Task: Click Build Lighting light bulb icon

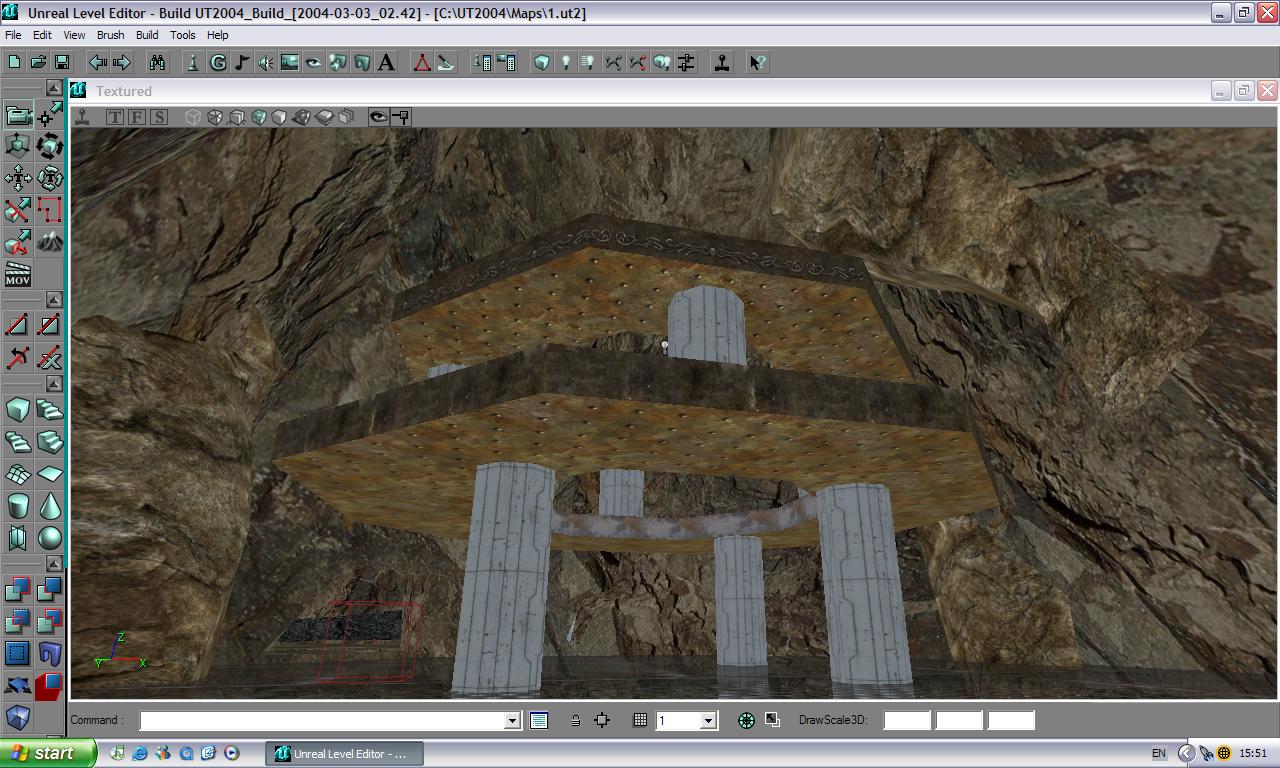Action: [566, 62]
